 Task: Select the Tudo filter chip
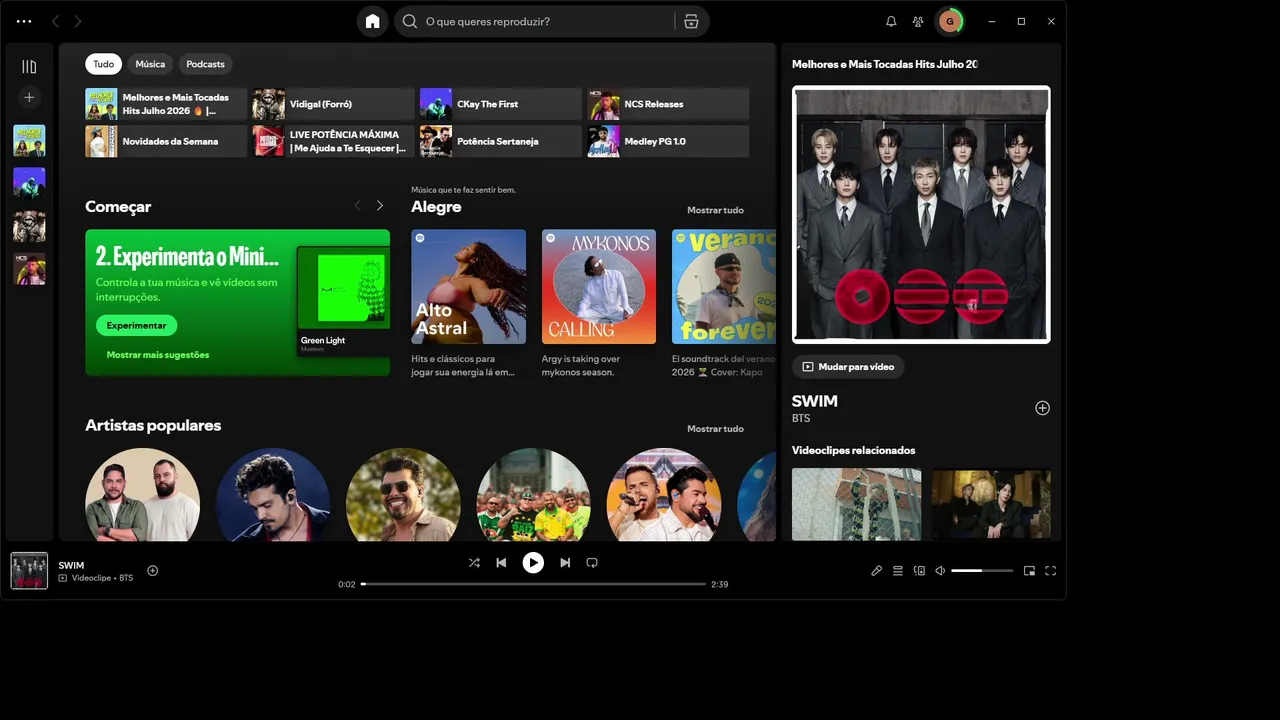pos(104,64)
